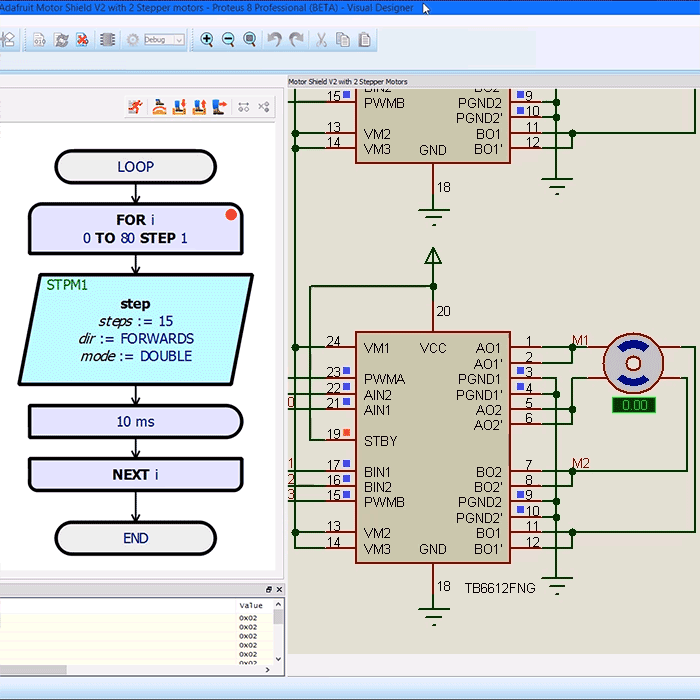Viewport: 700px width, 700px height.
Task: Click scroll down arrow in variables panel
Action: pos(279,659)
